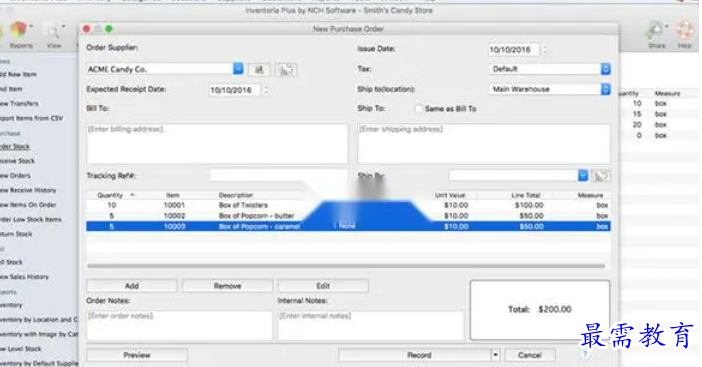This screenshot has width=702, height=367.
Task: Click the View toolbar icon in the main window
Action: [x=54, y=36]
